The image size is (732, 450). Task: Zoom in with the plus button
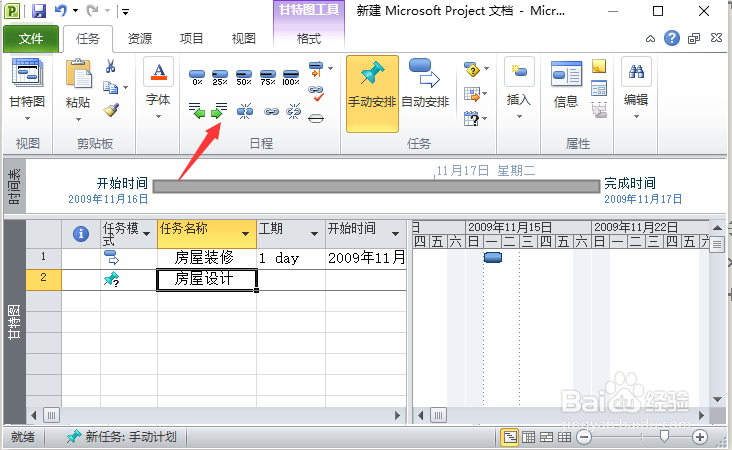pyautogui.click(x=700, y=437)
